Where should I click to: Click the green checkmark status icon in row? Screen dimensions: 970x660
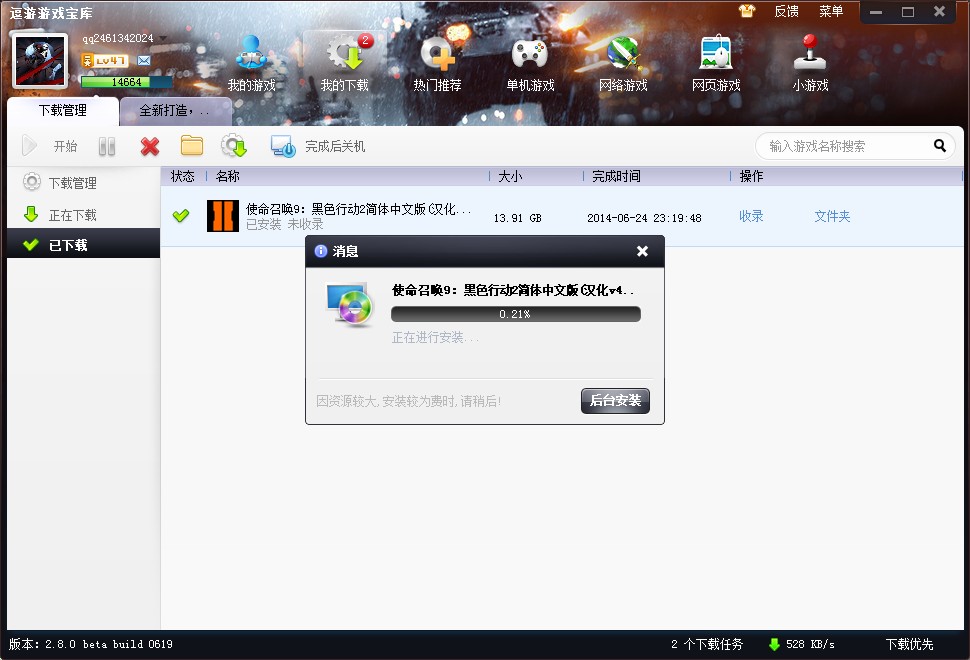181,216
